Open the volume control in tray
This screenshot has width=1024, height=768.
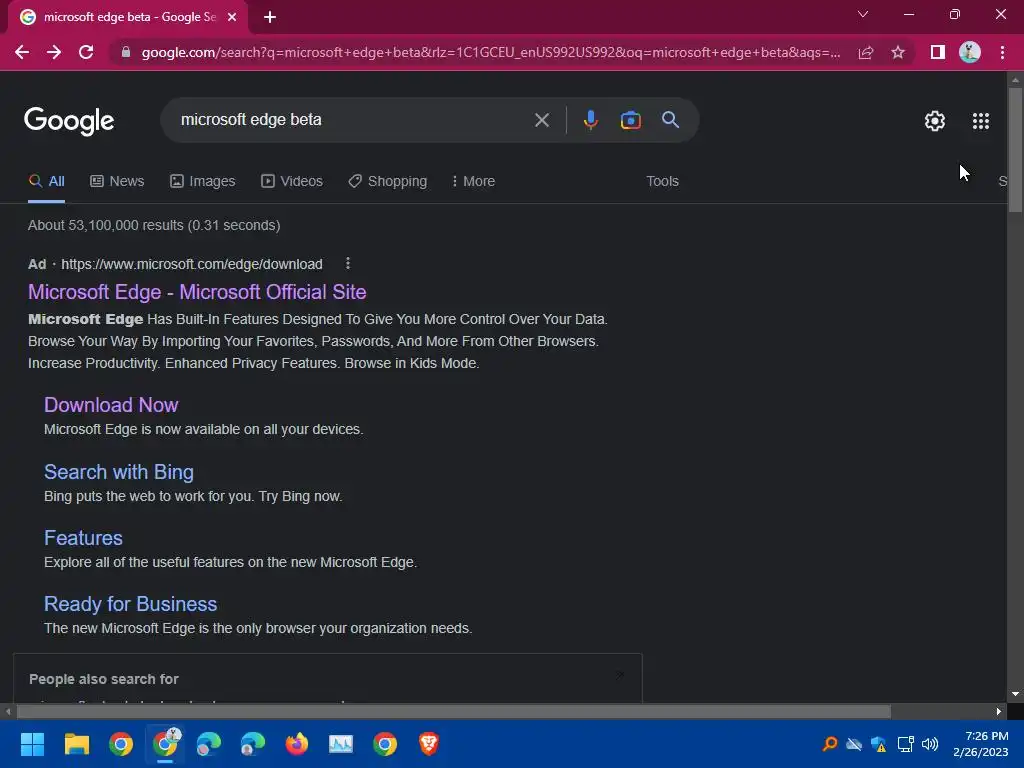coord(929,744)
